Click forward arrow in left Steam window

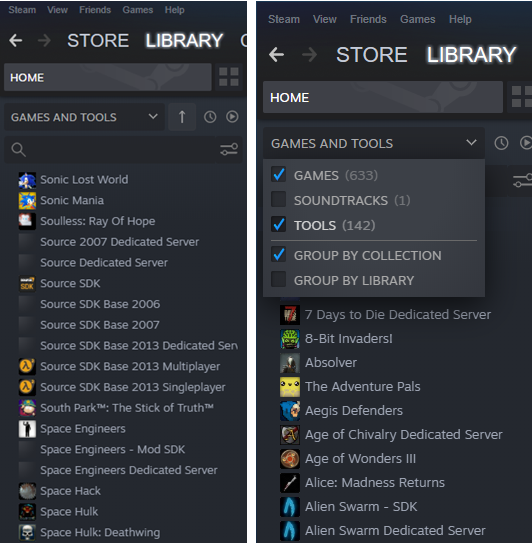pos(44,41)
